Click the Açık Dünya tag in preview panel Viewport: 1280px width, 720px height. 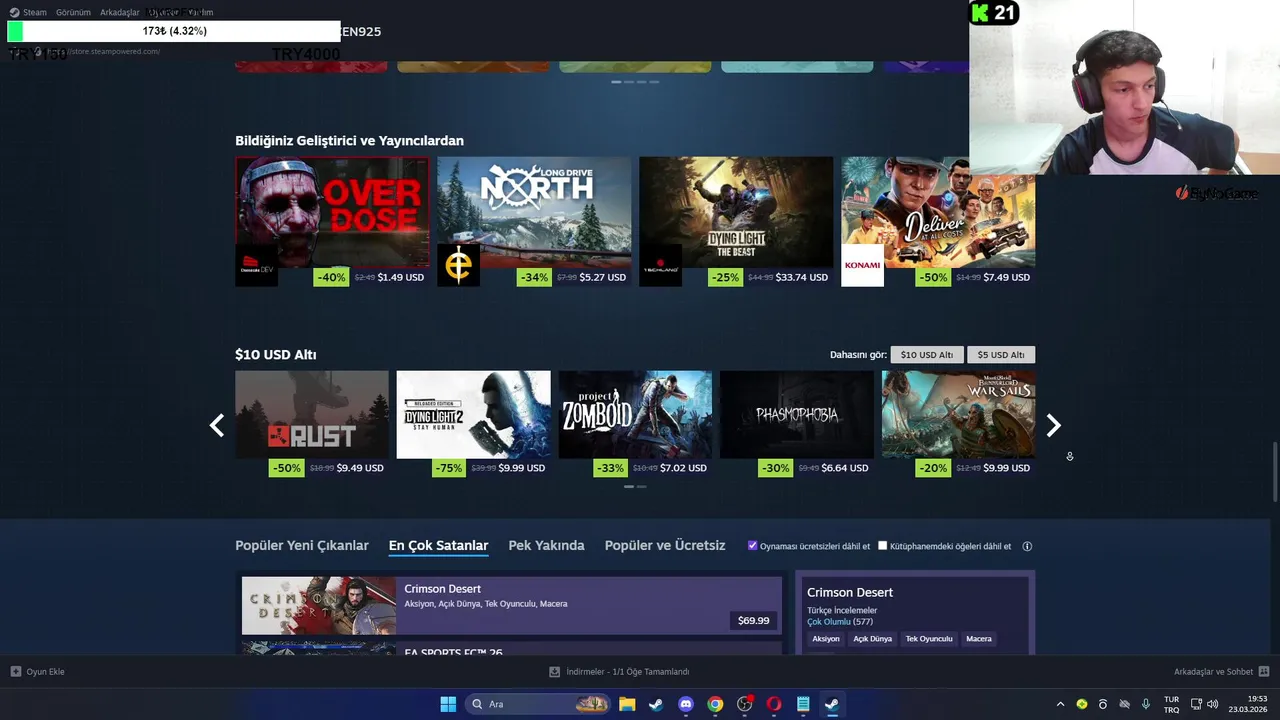(872, 639)
